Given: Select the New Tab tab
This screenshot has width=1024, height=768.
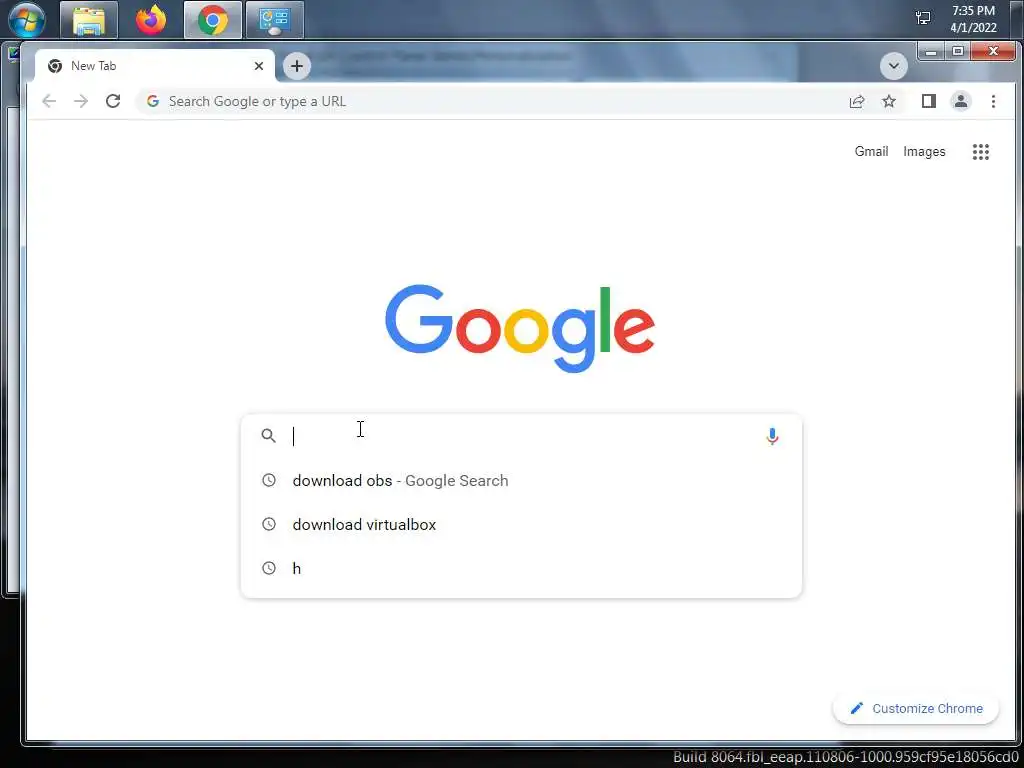Looking at the screenshot, I should [154, 66].
